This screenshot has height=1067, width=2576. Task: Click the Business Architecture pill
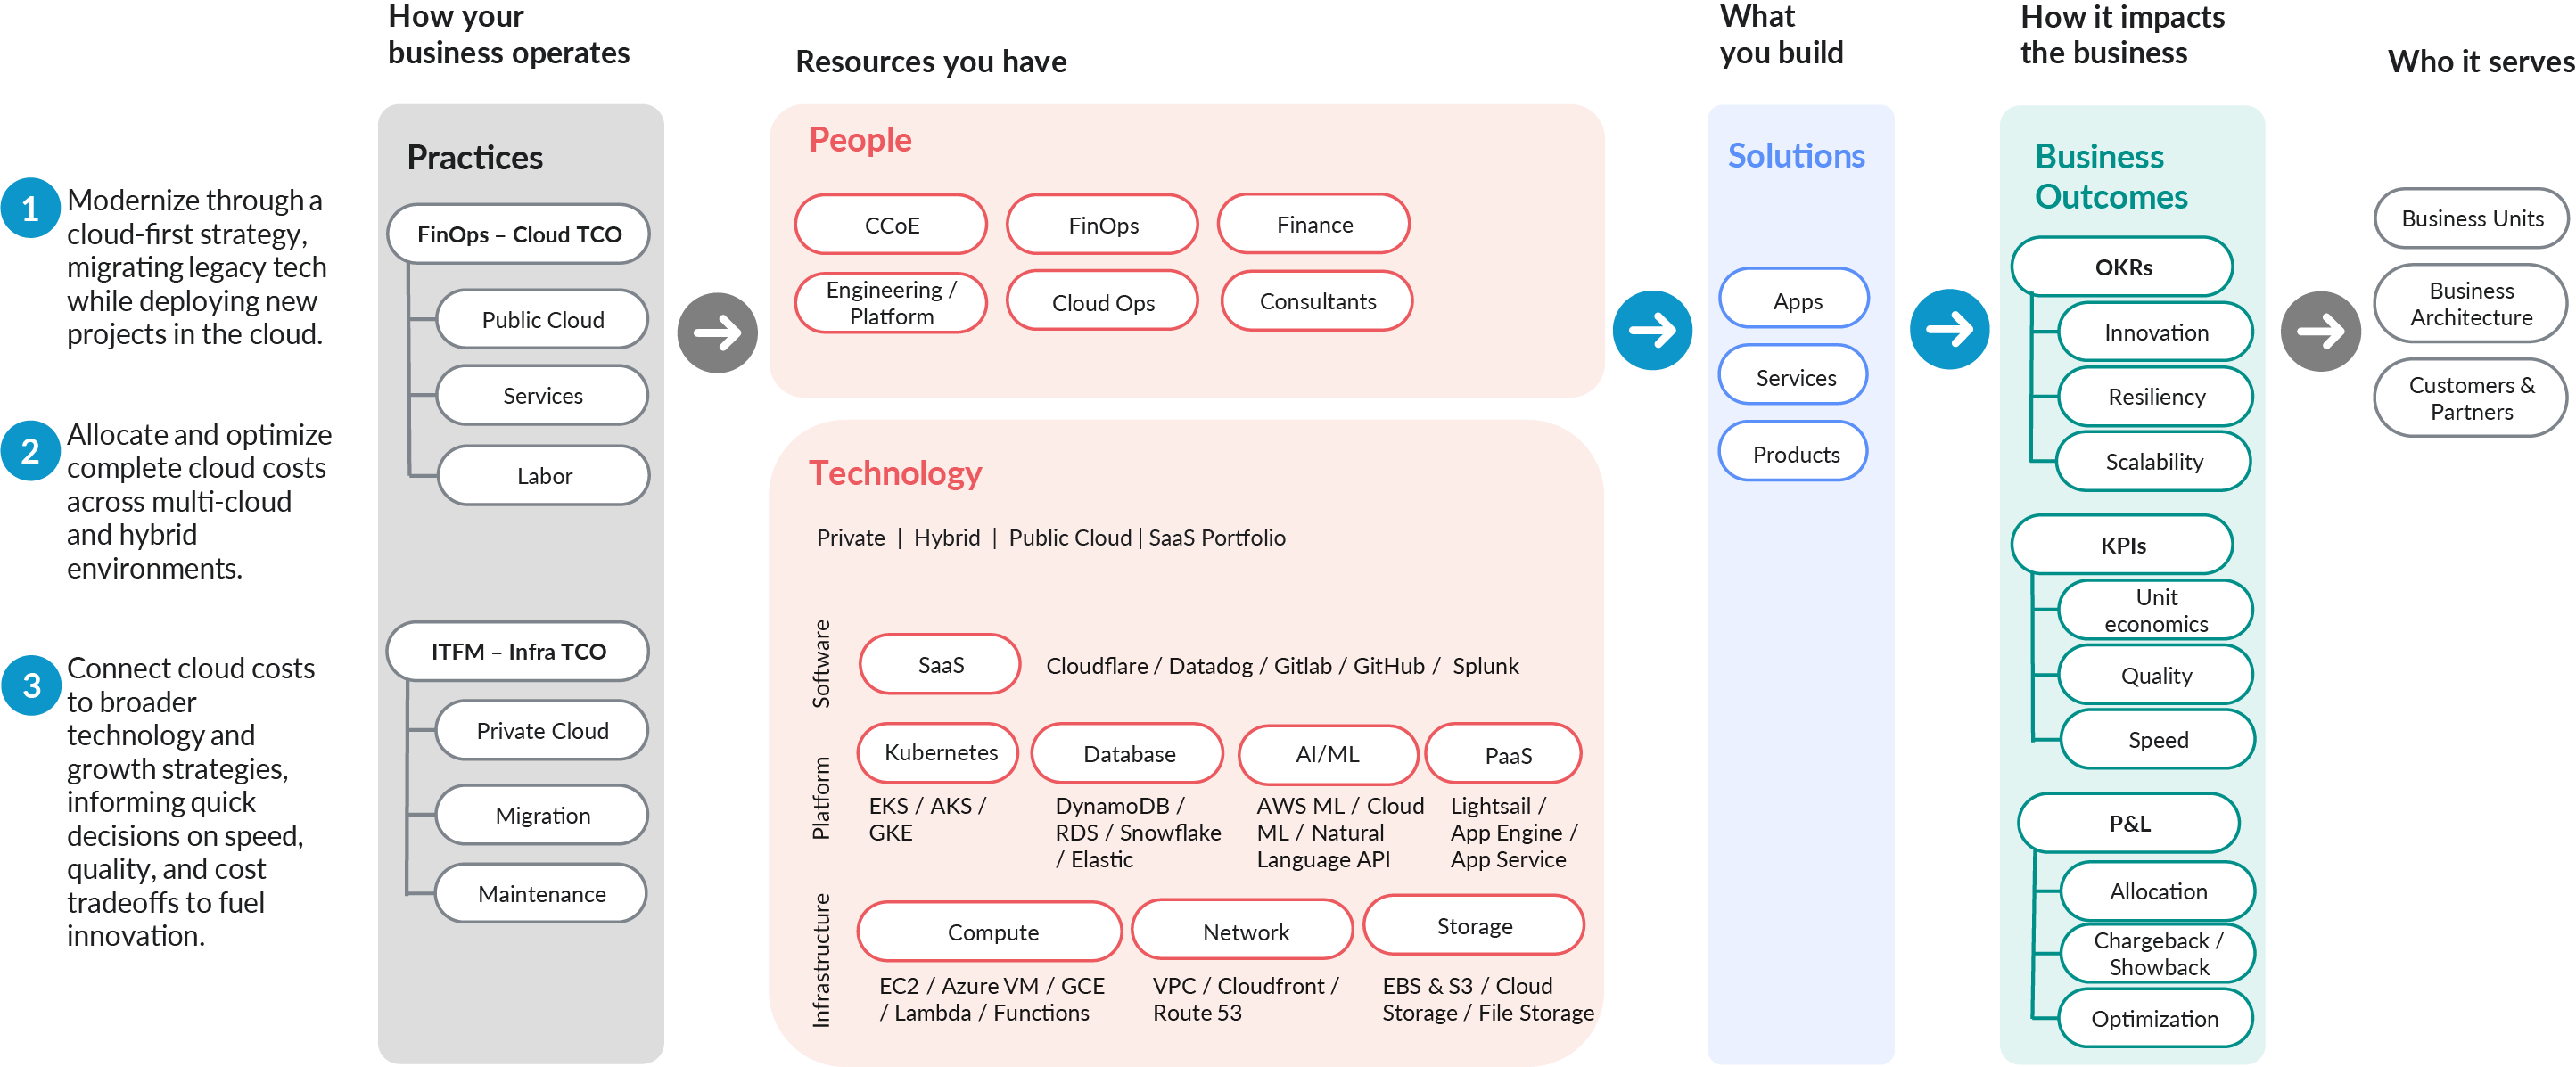2469,303
